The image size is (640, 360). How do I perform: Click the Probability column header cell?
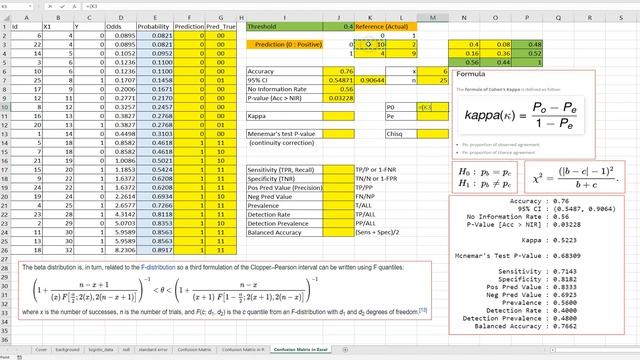tap(155, 27)
